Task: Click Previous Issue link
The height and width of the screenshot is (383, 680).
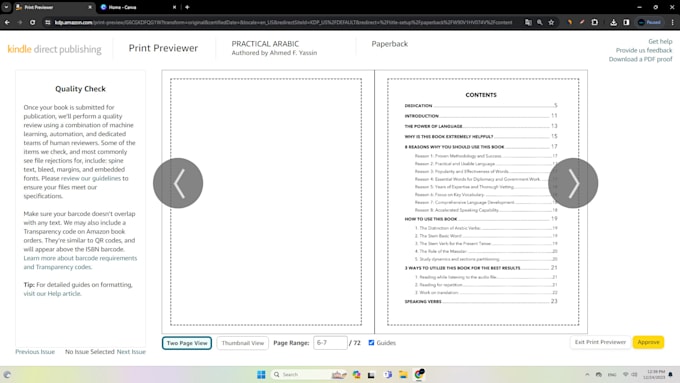Action: pos(35,352)
